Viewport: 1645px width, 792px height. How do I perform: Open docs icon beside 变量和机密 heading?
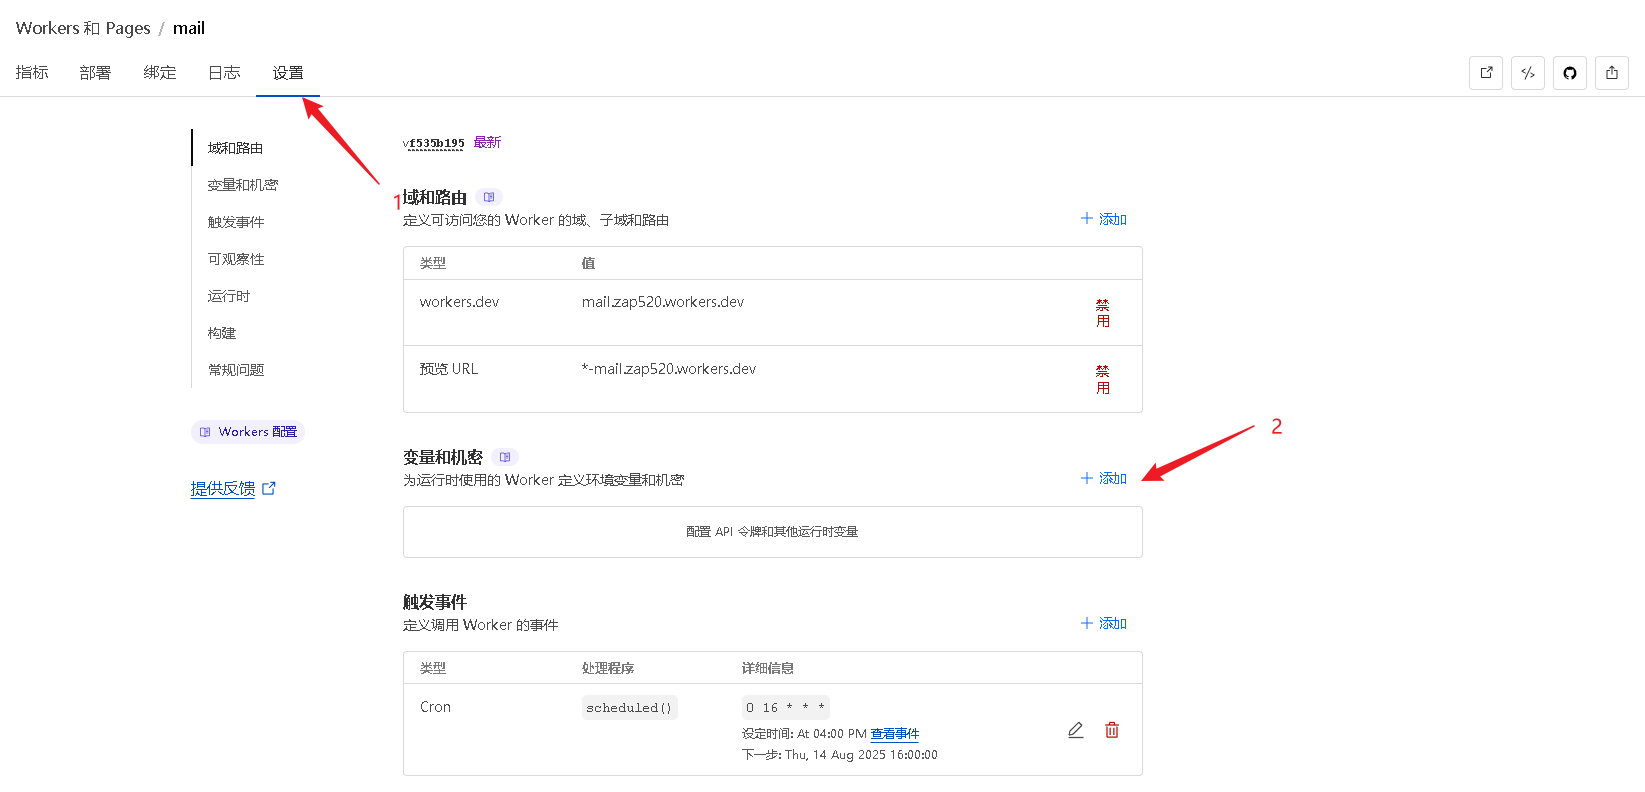pyautogui.click(x=505, y=457)
